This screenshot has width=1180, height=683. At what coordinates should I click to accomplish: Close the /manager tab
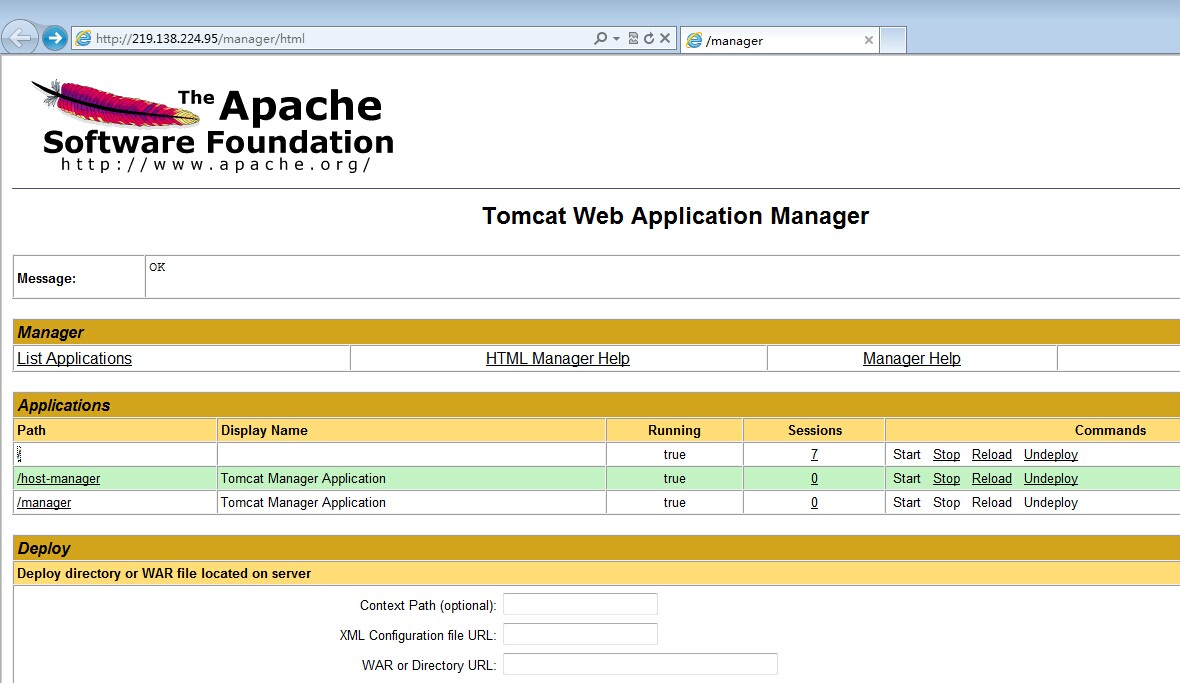click(x=868, y=40)
